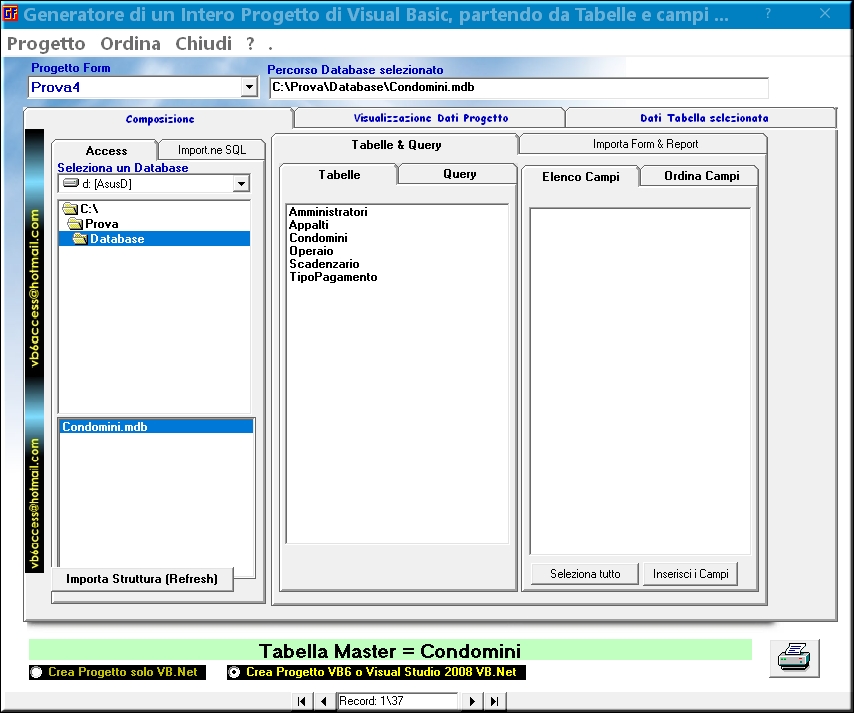Image resolution: width=854 pixels, height=713 pixels.
Task: Select the C:\ folder icon
Action: click(70, 209)
